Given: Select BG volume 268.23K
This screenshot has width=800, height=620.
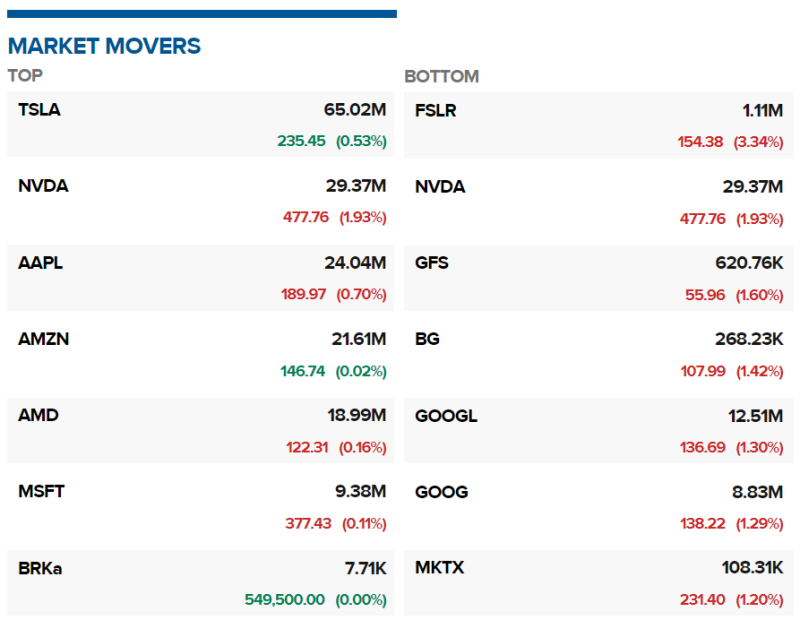Looking at the screenshot, I should coord(749,339).
